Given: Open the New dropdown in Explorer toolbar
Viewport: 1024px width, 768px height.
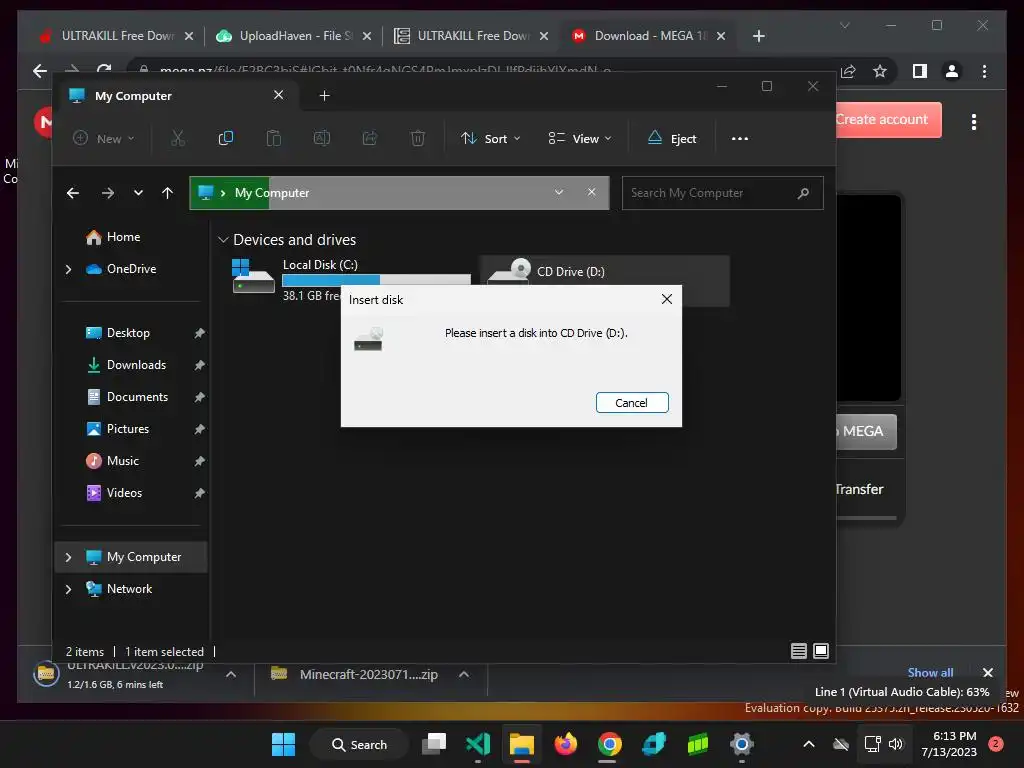Looking at the screenshot, I should pyautogui.click(x=104, y=138).
